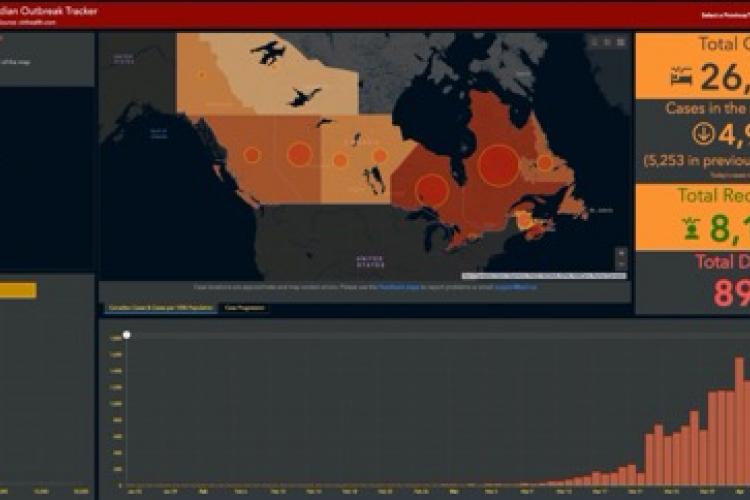
Task: Open the Select a Province dropdown in header
Action: pos(725,15)
